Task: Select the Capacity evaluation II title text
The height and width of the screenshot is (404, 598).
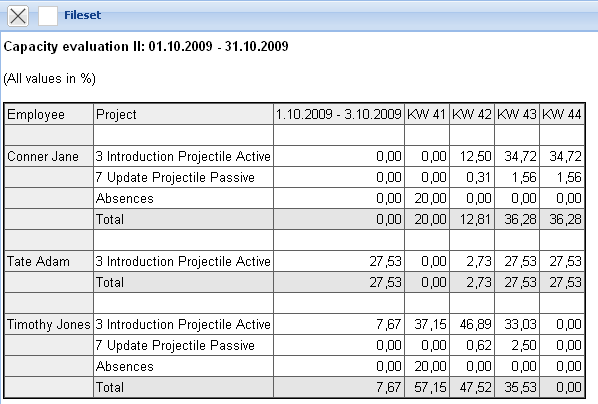Action: [x=146, y=47]
